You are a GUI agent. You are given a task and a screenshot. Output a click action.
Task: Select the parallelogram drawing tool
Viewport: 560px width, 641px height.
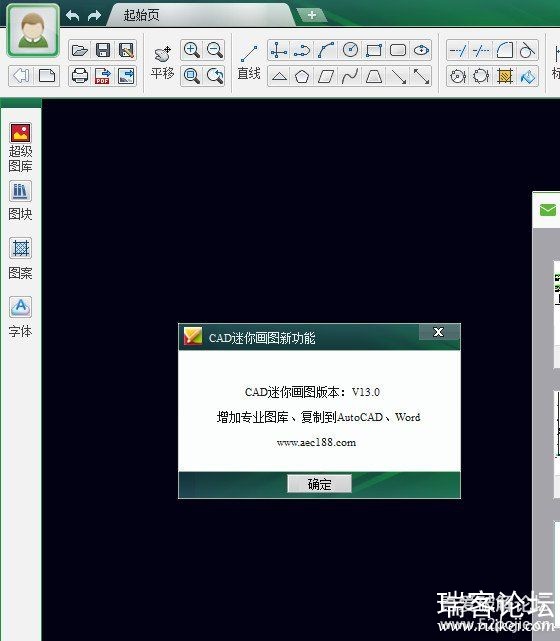tap(326, 76)
